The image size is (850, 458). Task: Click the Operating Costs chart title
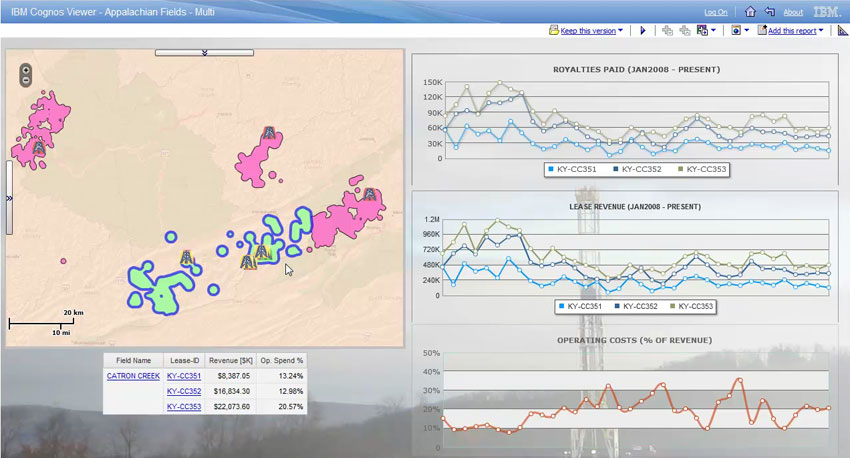point(634,340)
